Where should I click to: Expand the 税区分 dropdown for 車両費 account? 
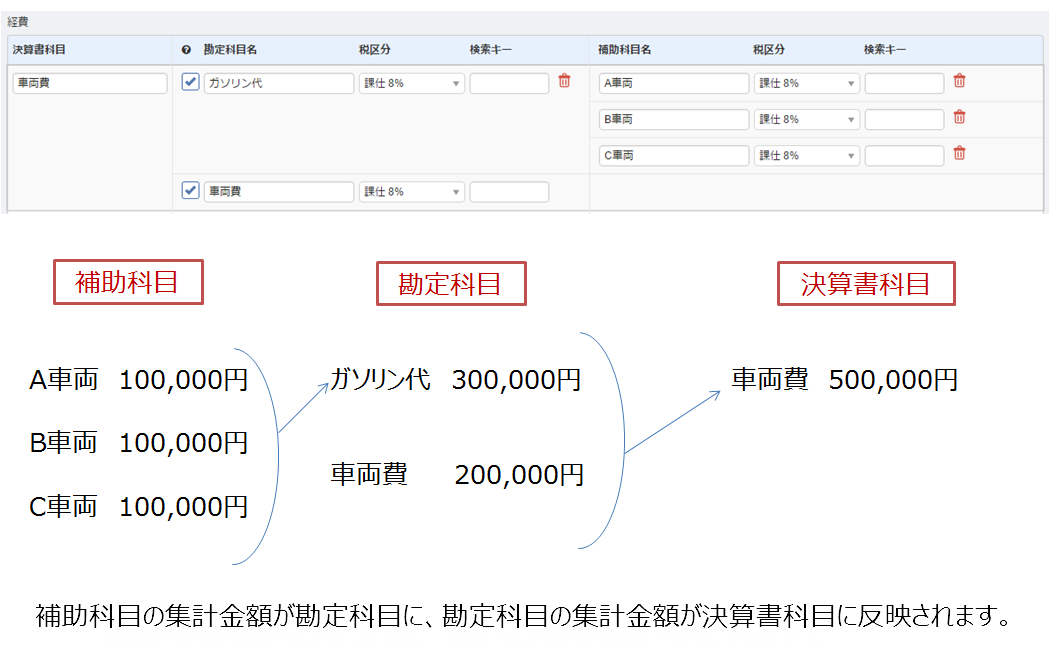[411, 192]
